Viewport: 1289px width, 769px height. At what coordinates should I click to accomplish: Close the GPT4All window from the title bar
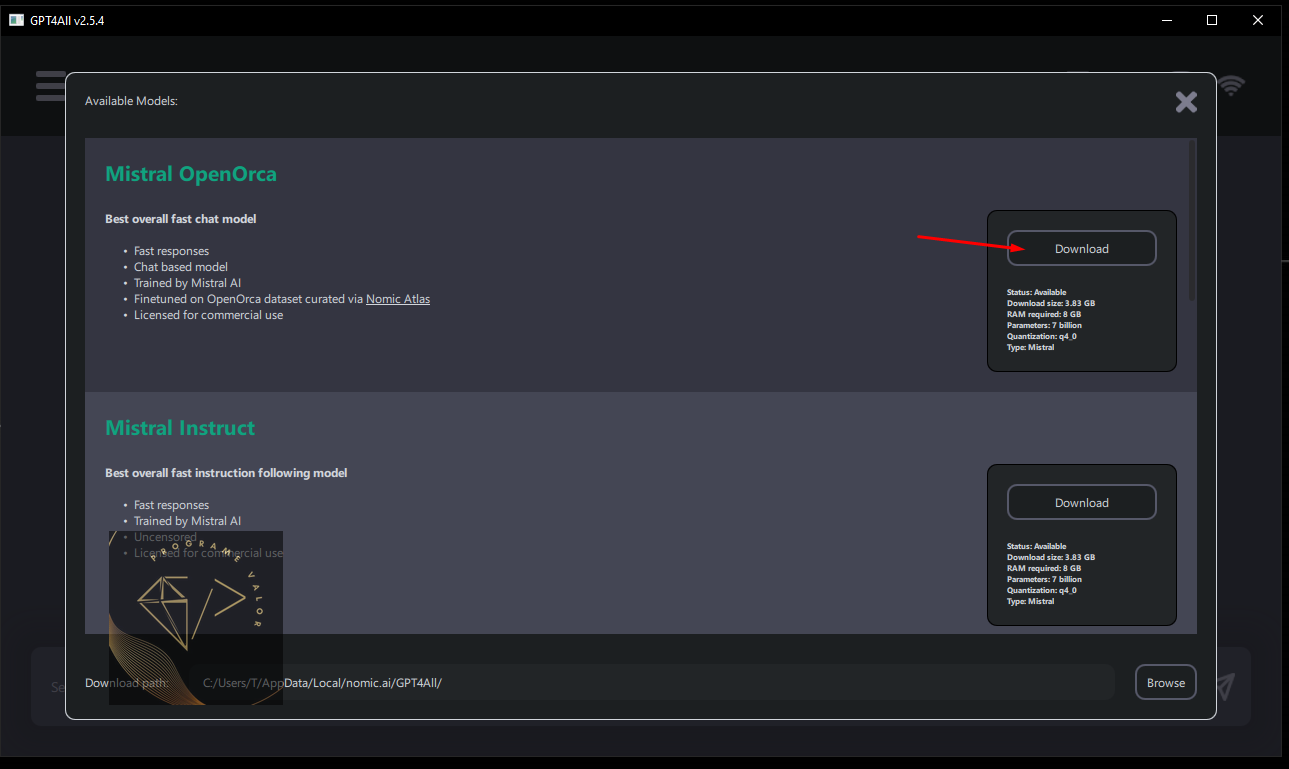[x=1258, y=20]
